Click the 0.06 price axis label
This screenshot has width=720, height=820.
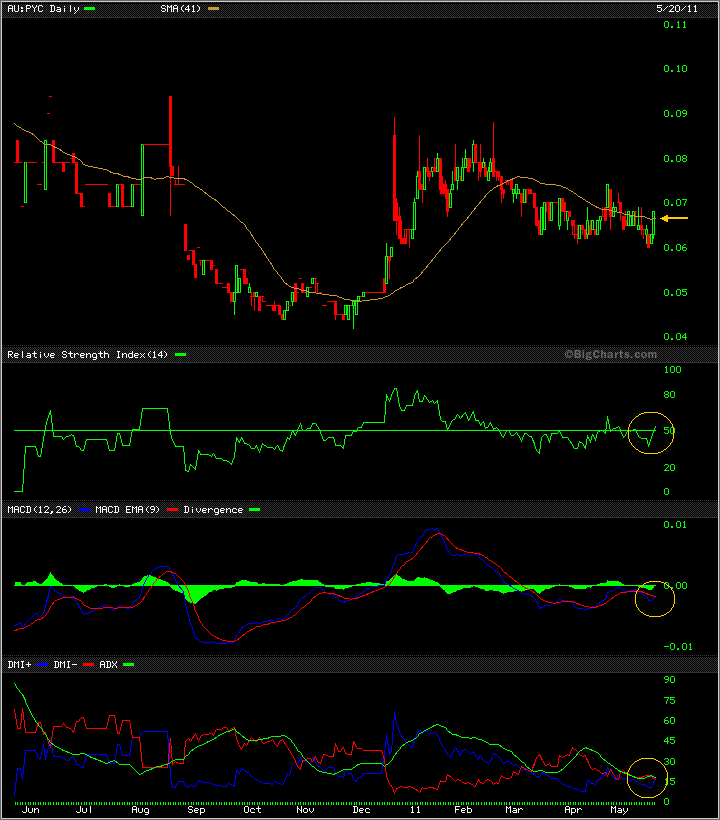click(675, 247)
